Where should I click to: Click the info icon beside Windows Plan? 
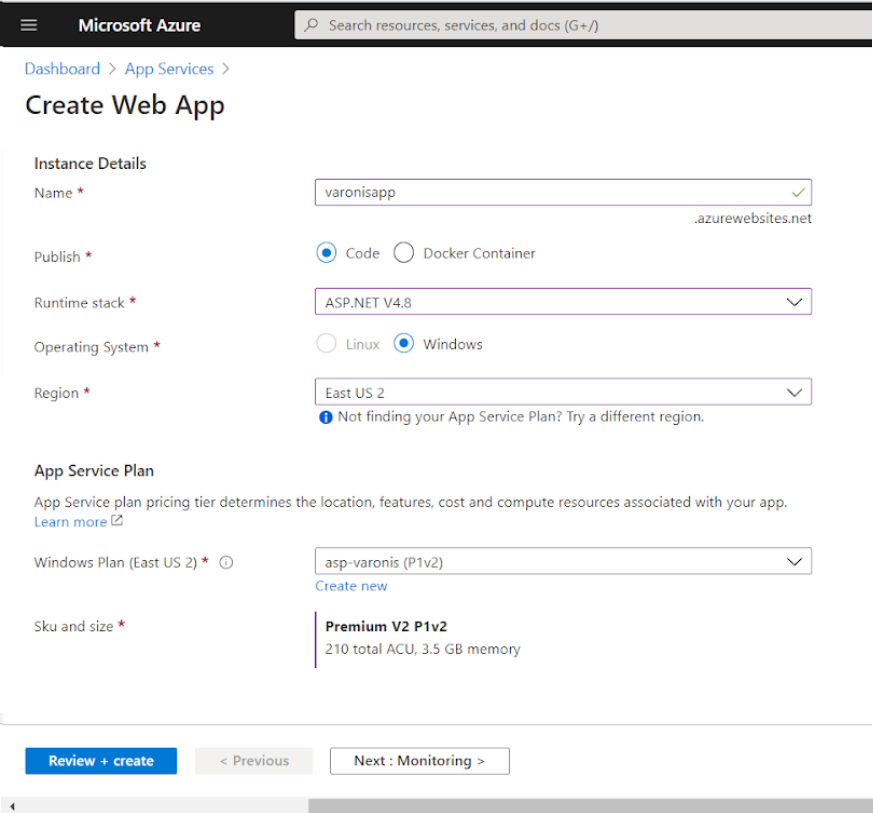[226, 562]
